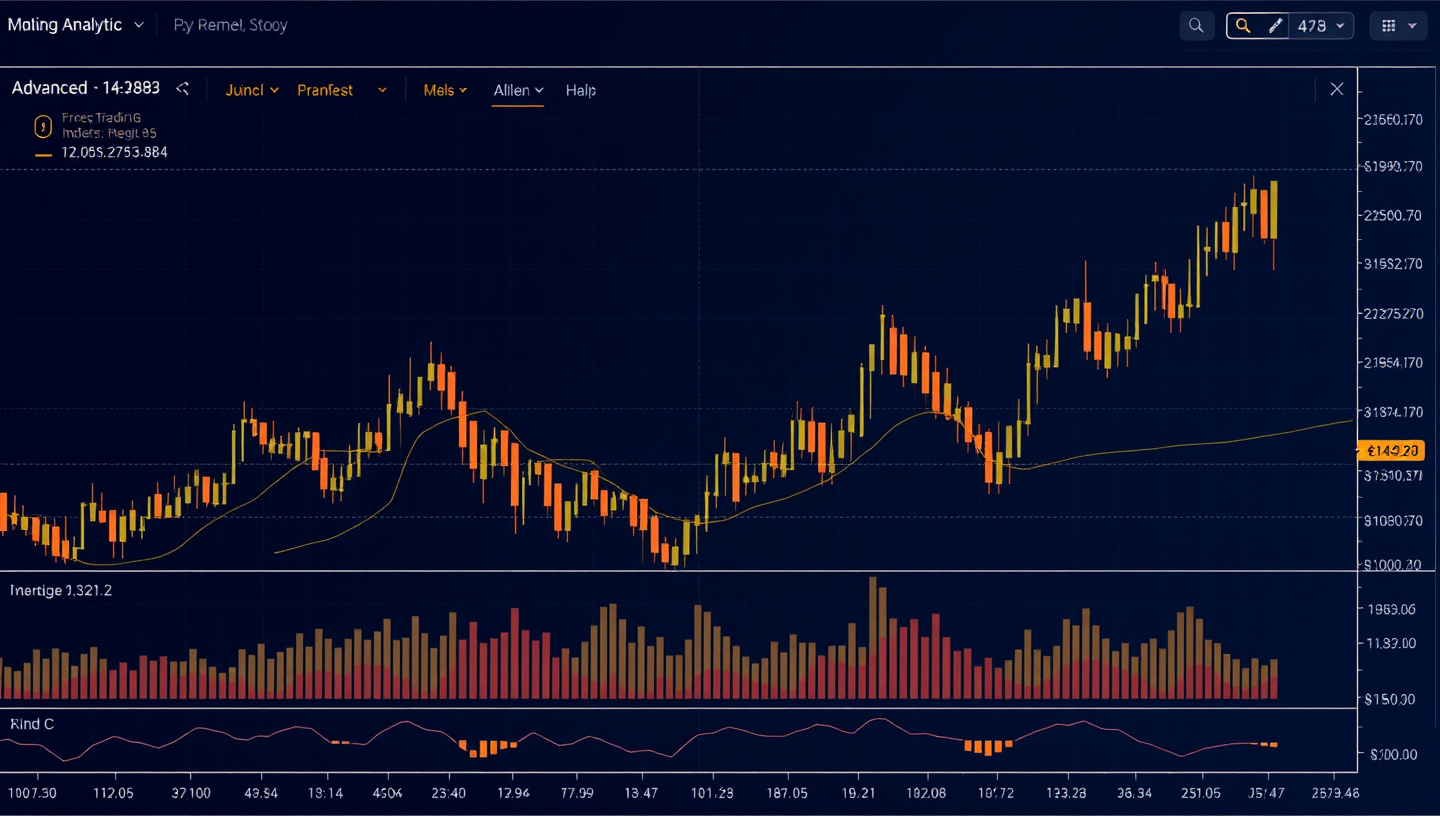1440x816 pixels.
Task: Click the Rind C oscillator panel label
Action: (x=32, y=723)
